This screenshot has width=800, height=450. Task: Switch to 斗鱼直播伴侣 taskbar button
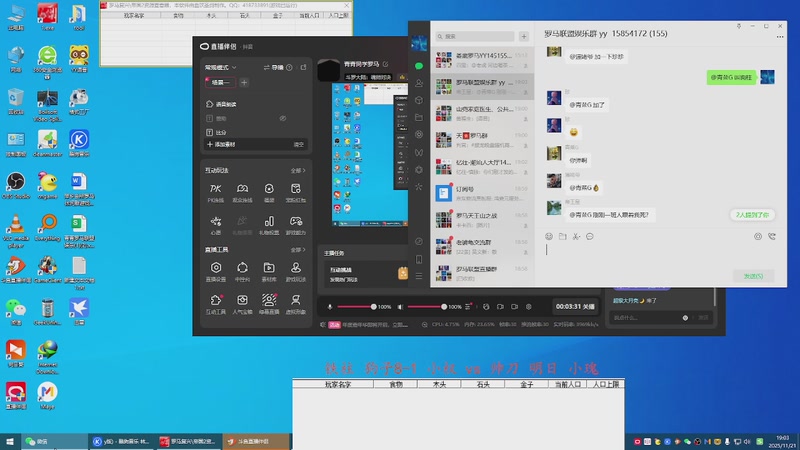[255, 441]
